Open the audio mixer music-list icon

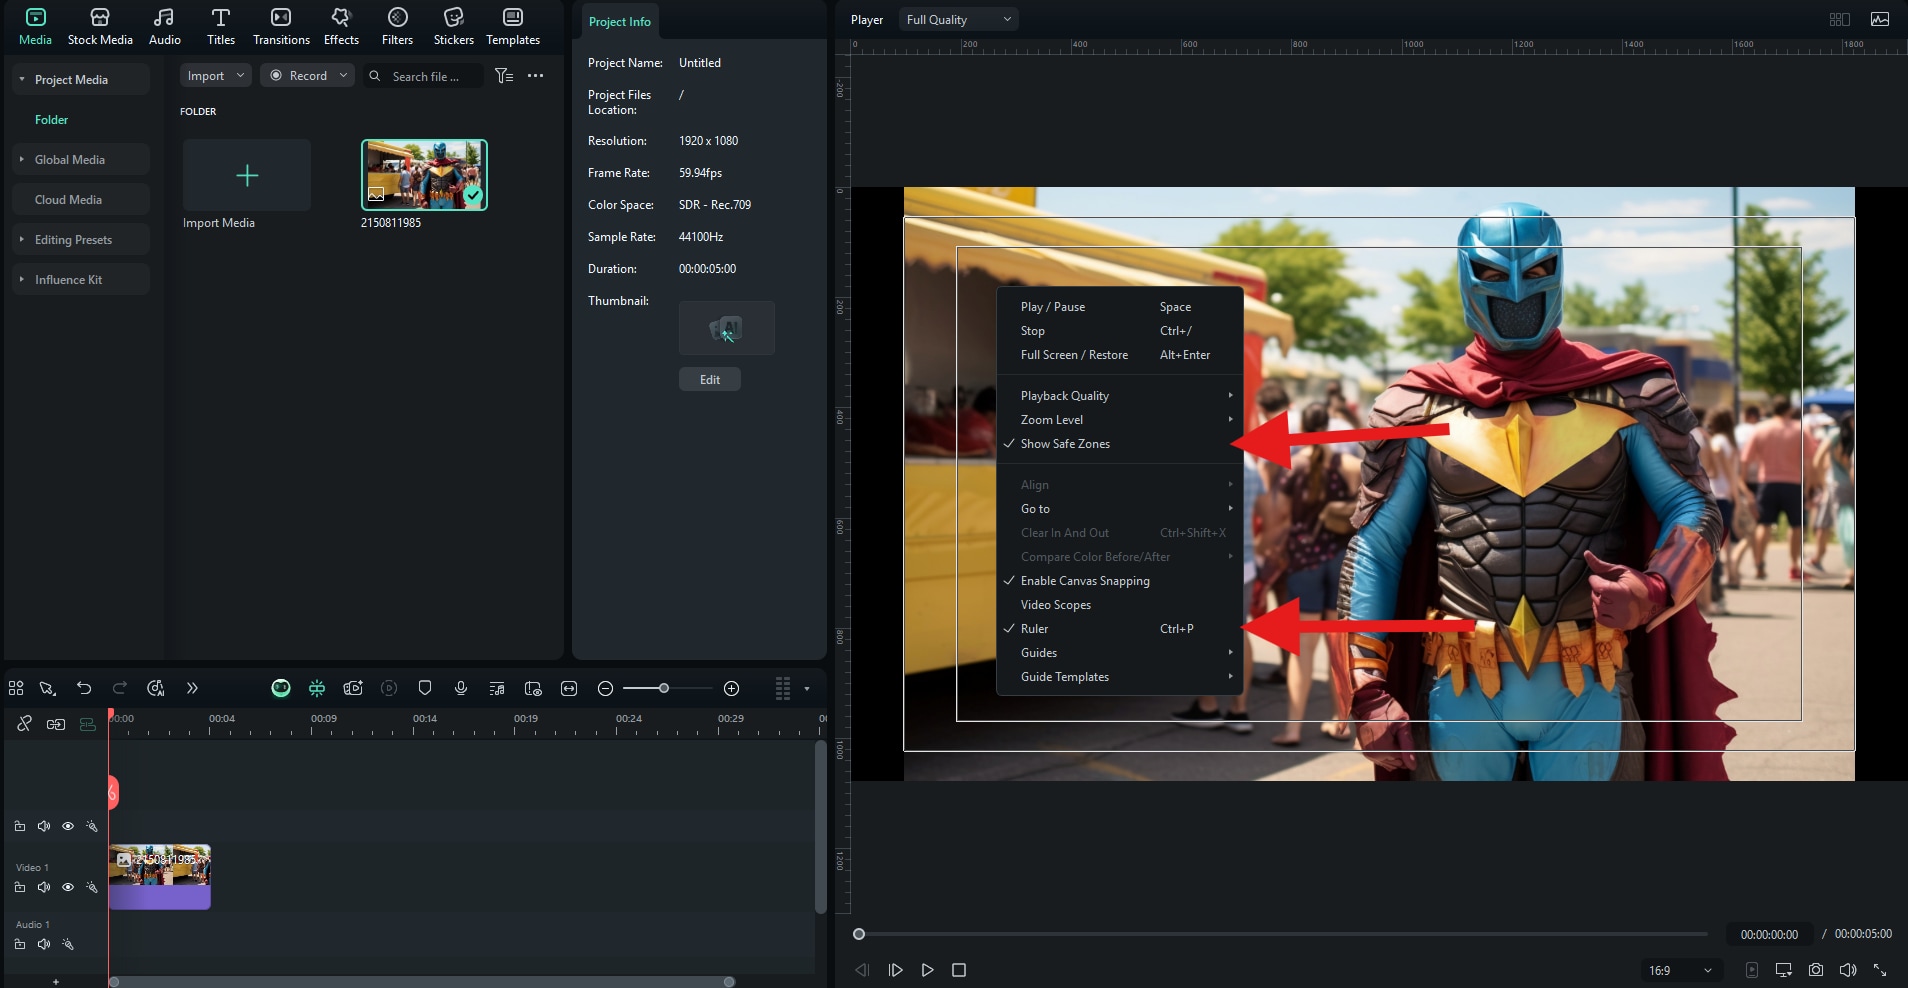click(x=497, y=688)
